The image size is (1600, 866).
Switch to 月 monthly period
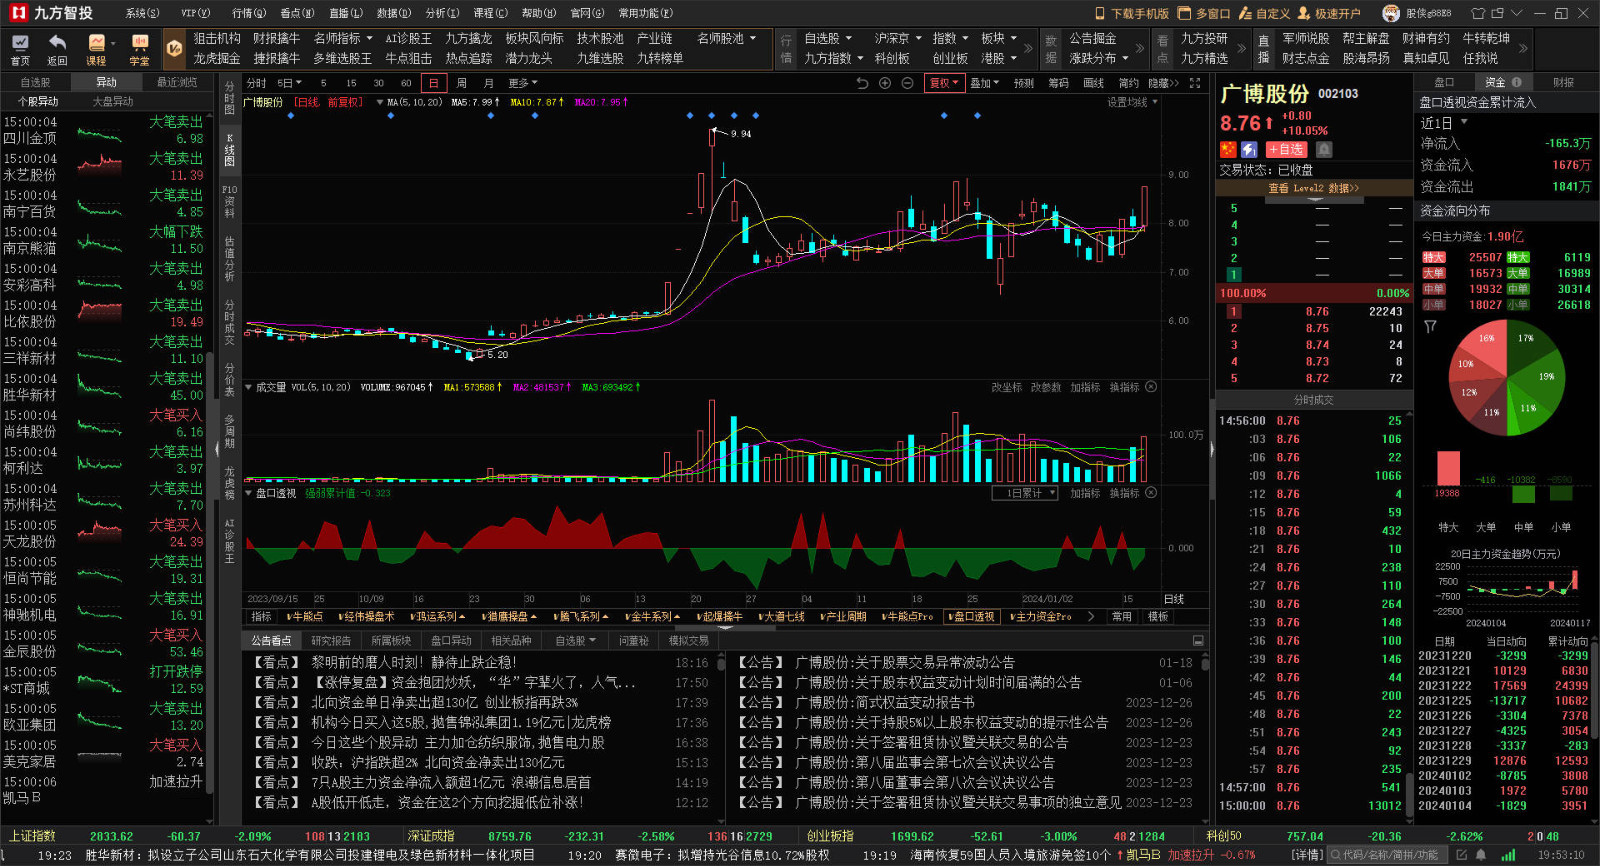[488, 83]
